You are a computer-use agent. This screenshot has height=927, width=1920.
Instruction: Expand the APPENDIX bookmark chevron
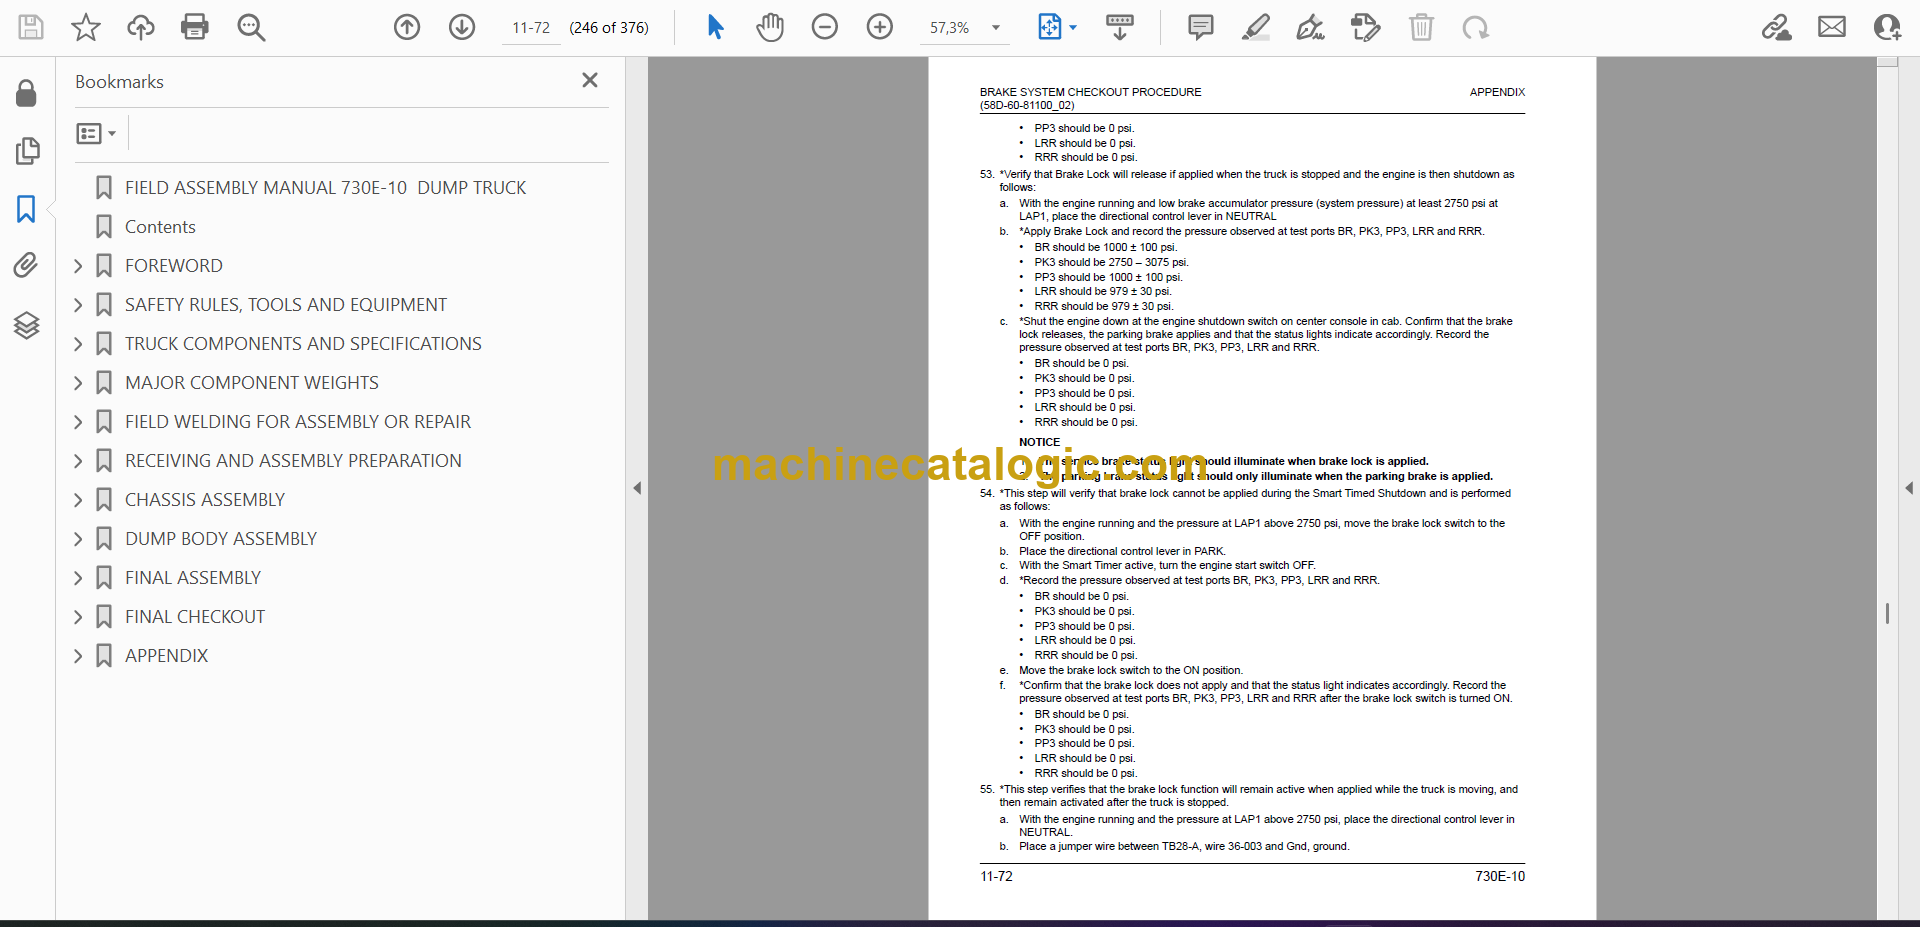click(x=78, y=656)
